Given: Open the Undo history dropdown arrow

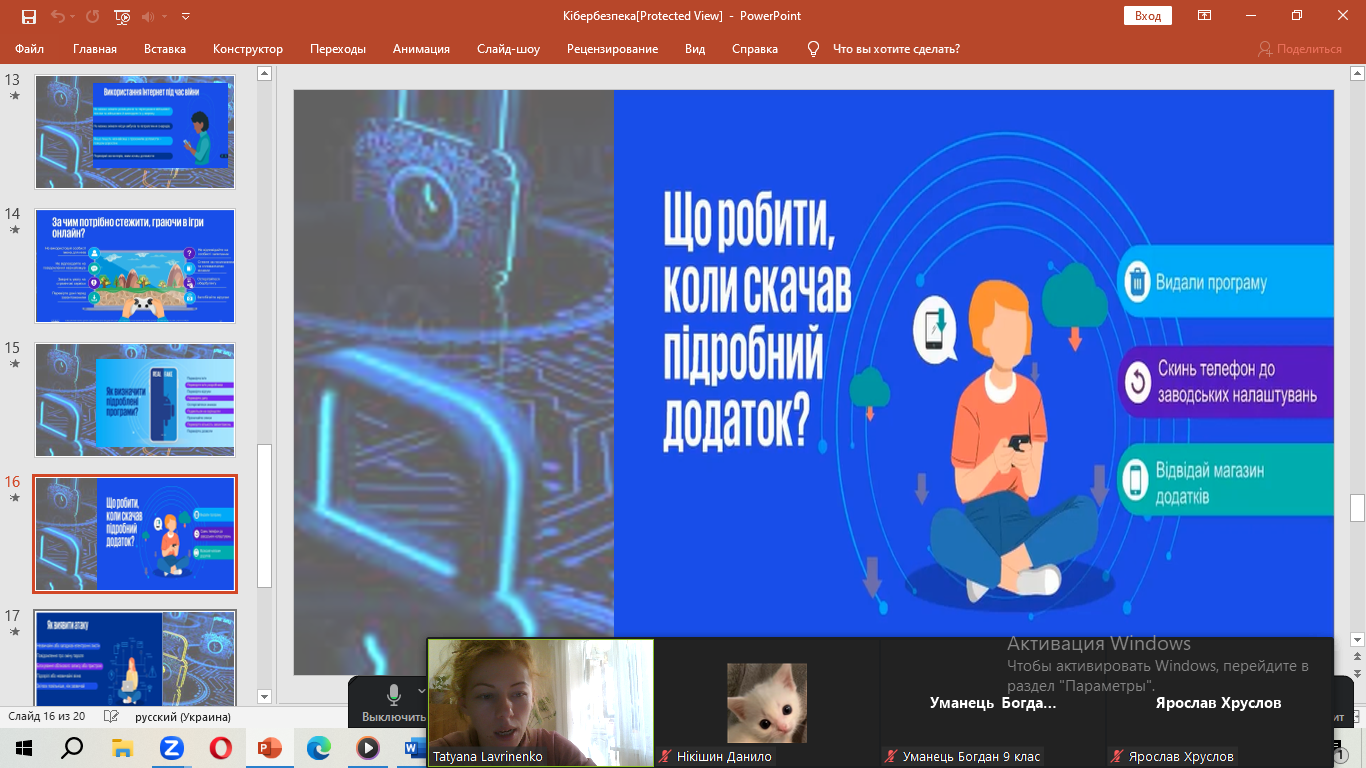Looking at the screenshot, I should 73,17.
